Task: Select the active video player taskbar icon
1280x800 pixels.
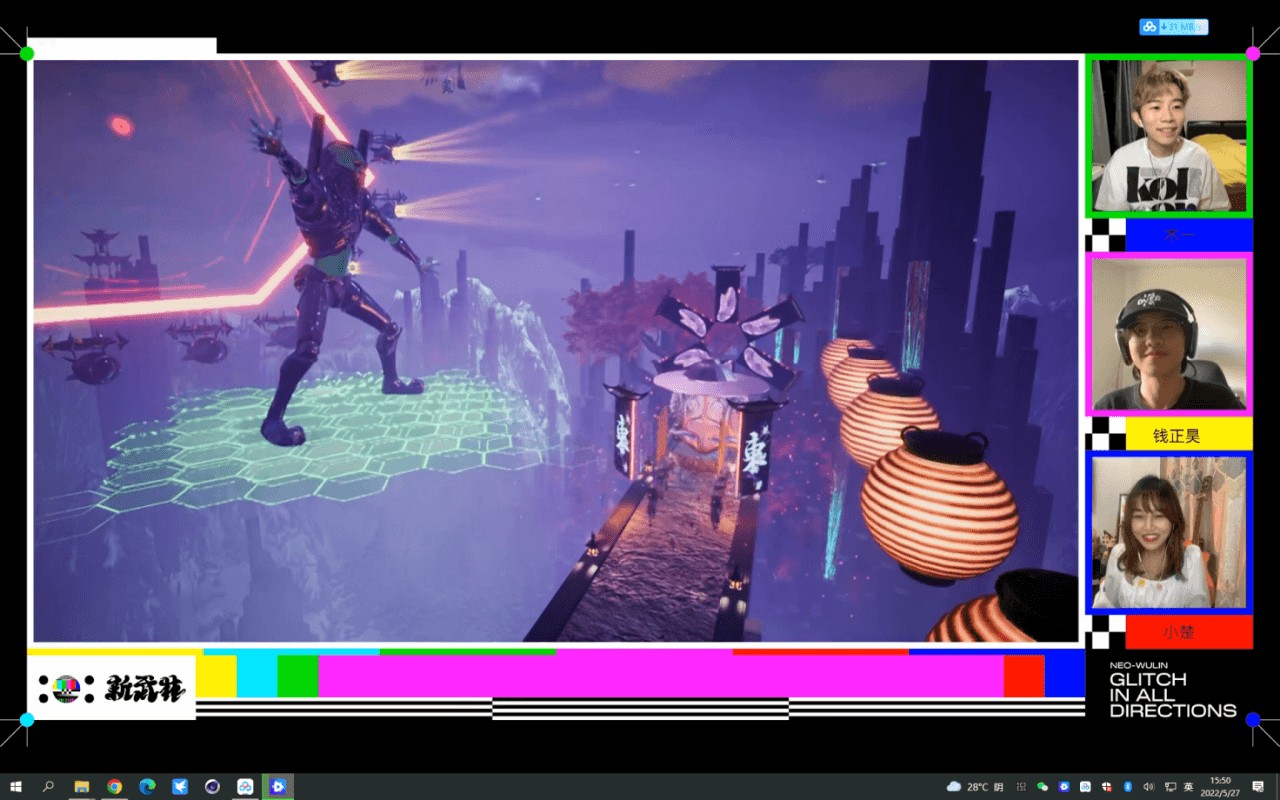Action: (x=277, y=787)
